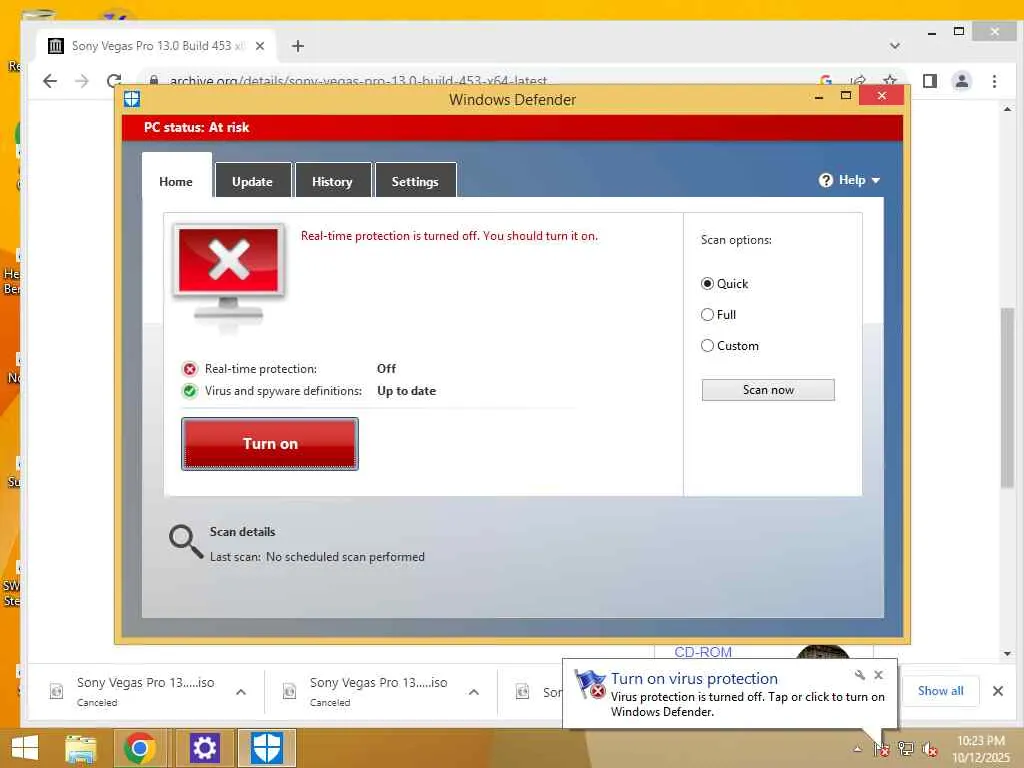Open a new Chrome tab
Image resolution: width=1024 pixels, height=768 pixels.
[298, 46]
